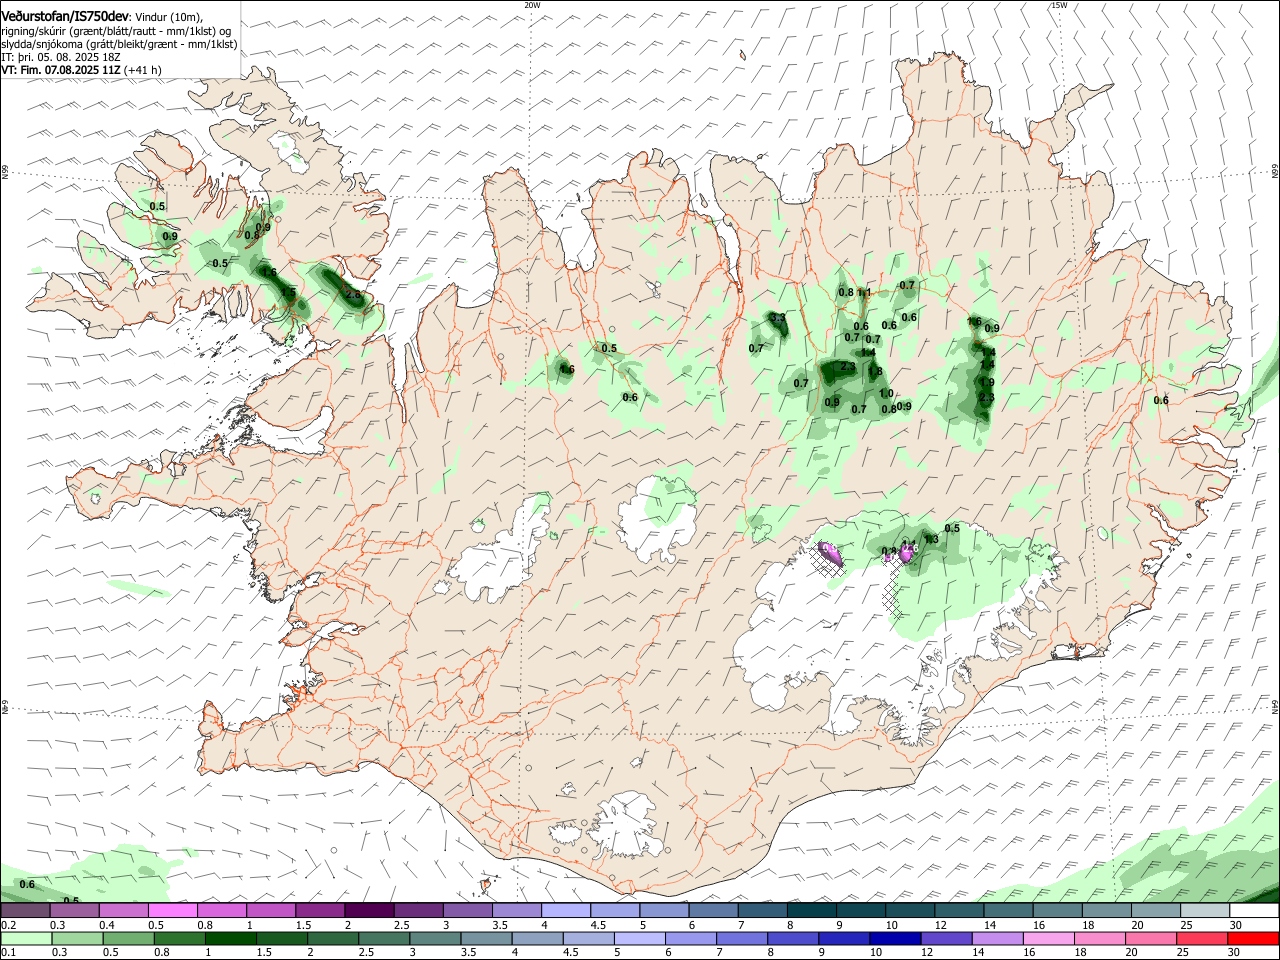Click the lavender 14 rain swatch
The height and width of the screenshot is (960, 1280).
click(x=997, y=938)
